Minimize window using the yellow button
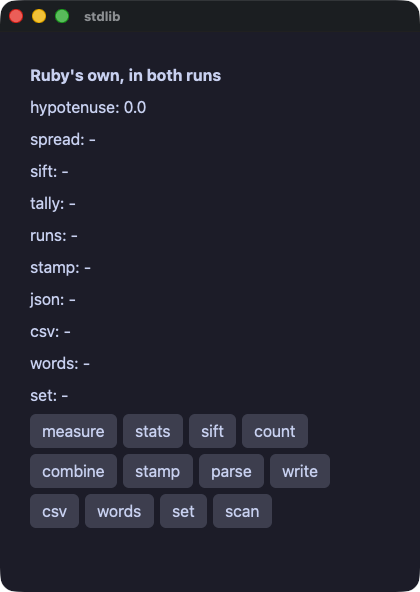Viewport: 420px width, 592px height. 39,16
